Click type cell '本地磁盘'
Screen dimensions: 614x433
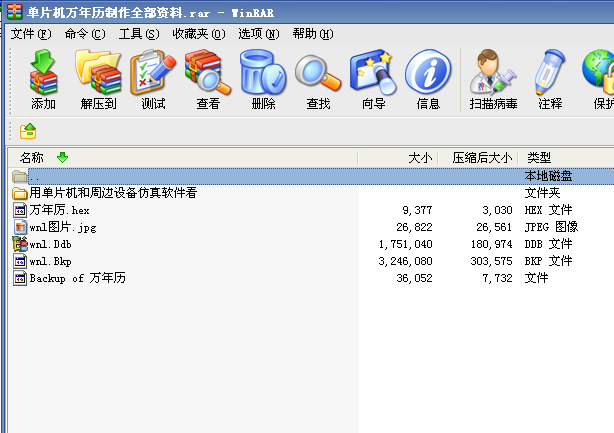pos(548,176)
